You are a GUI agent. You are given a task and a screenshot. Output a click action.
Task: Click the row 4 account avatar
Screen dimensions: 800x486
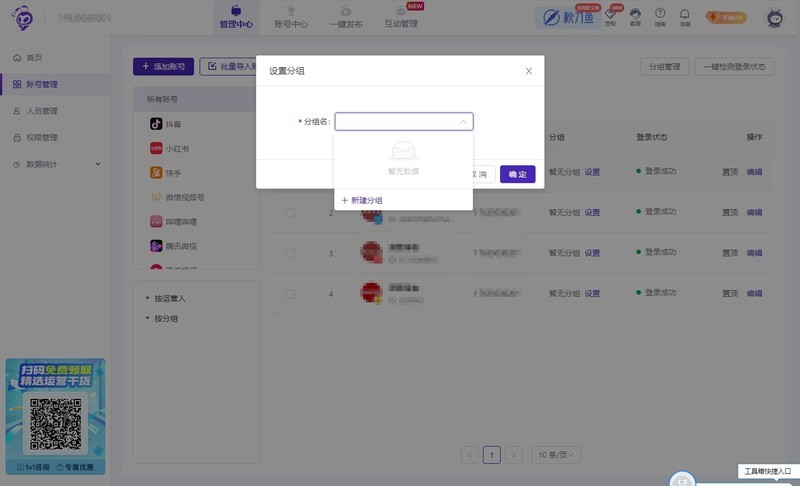371,293
